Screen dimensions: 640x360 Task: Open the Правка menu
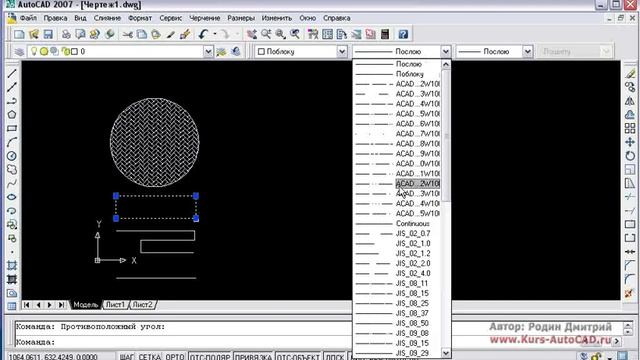(55, 18)
